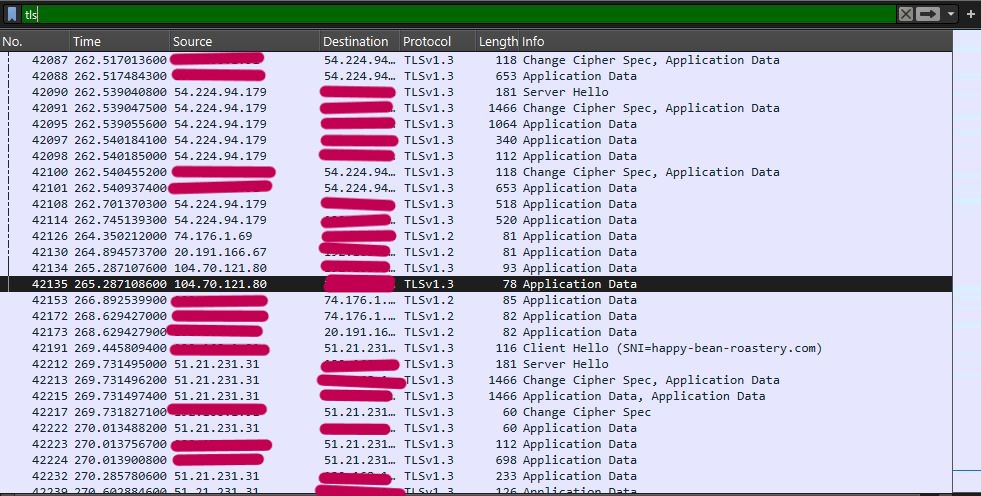The image size is (981, 496).
Task: Select packet 42212 Server Hello
Action: click(476, 364)
